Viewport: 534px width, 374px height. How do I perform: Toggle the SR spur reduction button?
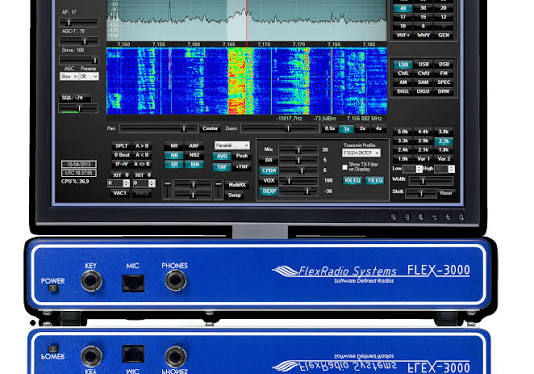click(174, 165)
